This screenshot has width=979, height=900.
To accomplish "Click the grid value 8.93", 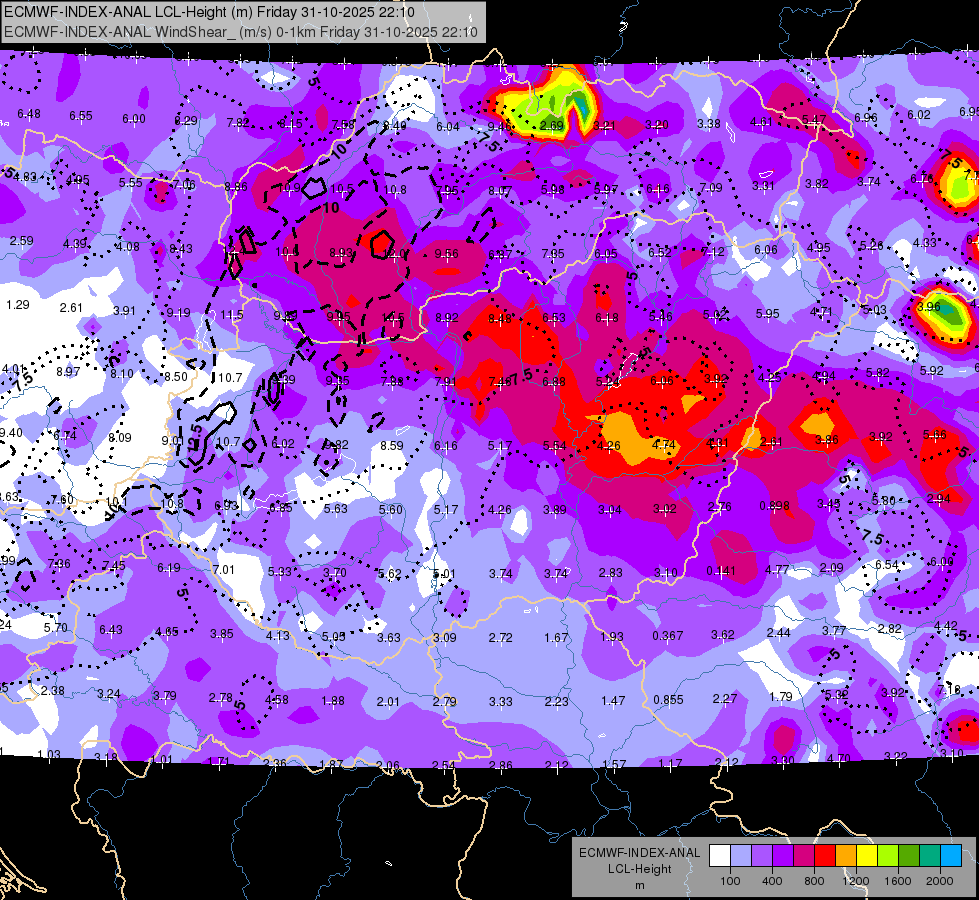I will coord(341,253).
